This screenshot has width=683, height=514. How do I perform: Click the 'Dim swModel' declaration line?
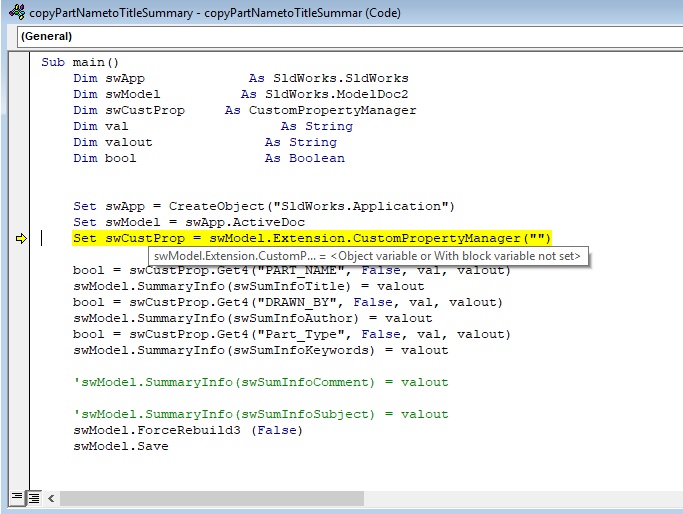[x=240, y=94]
